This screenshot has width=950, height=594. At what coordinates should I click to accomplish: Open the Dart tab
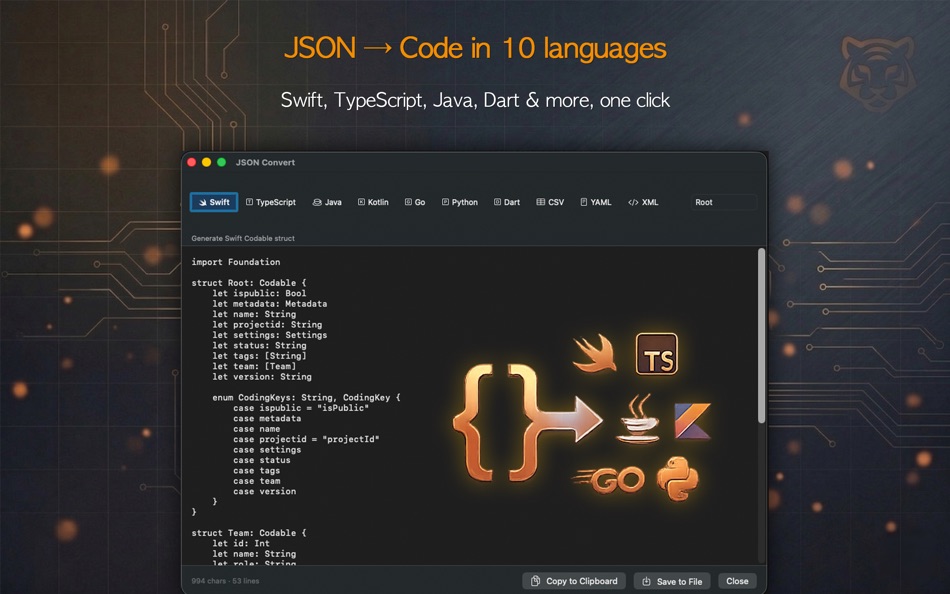507,202
